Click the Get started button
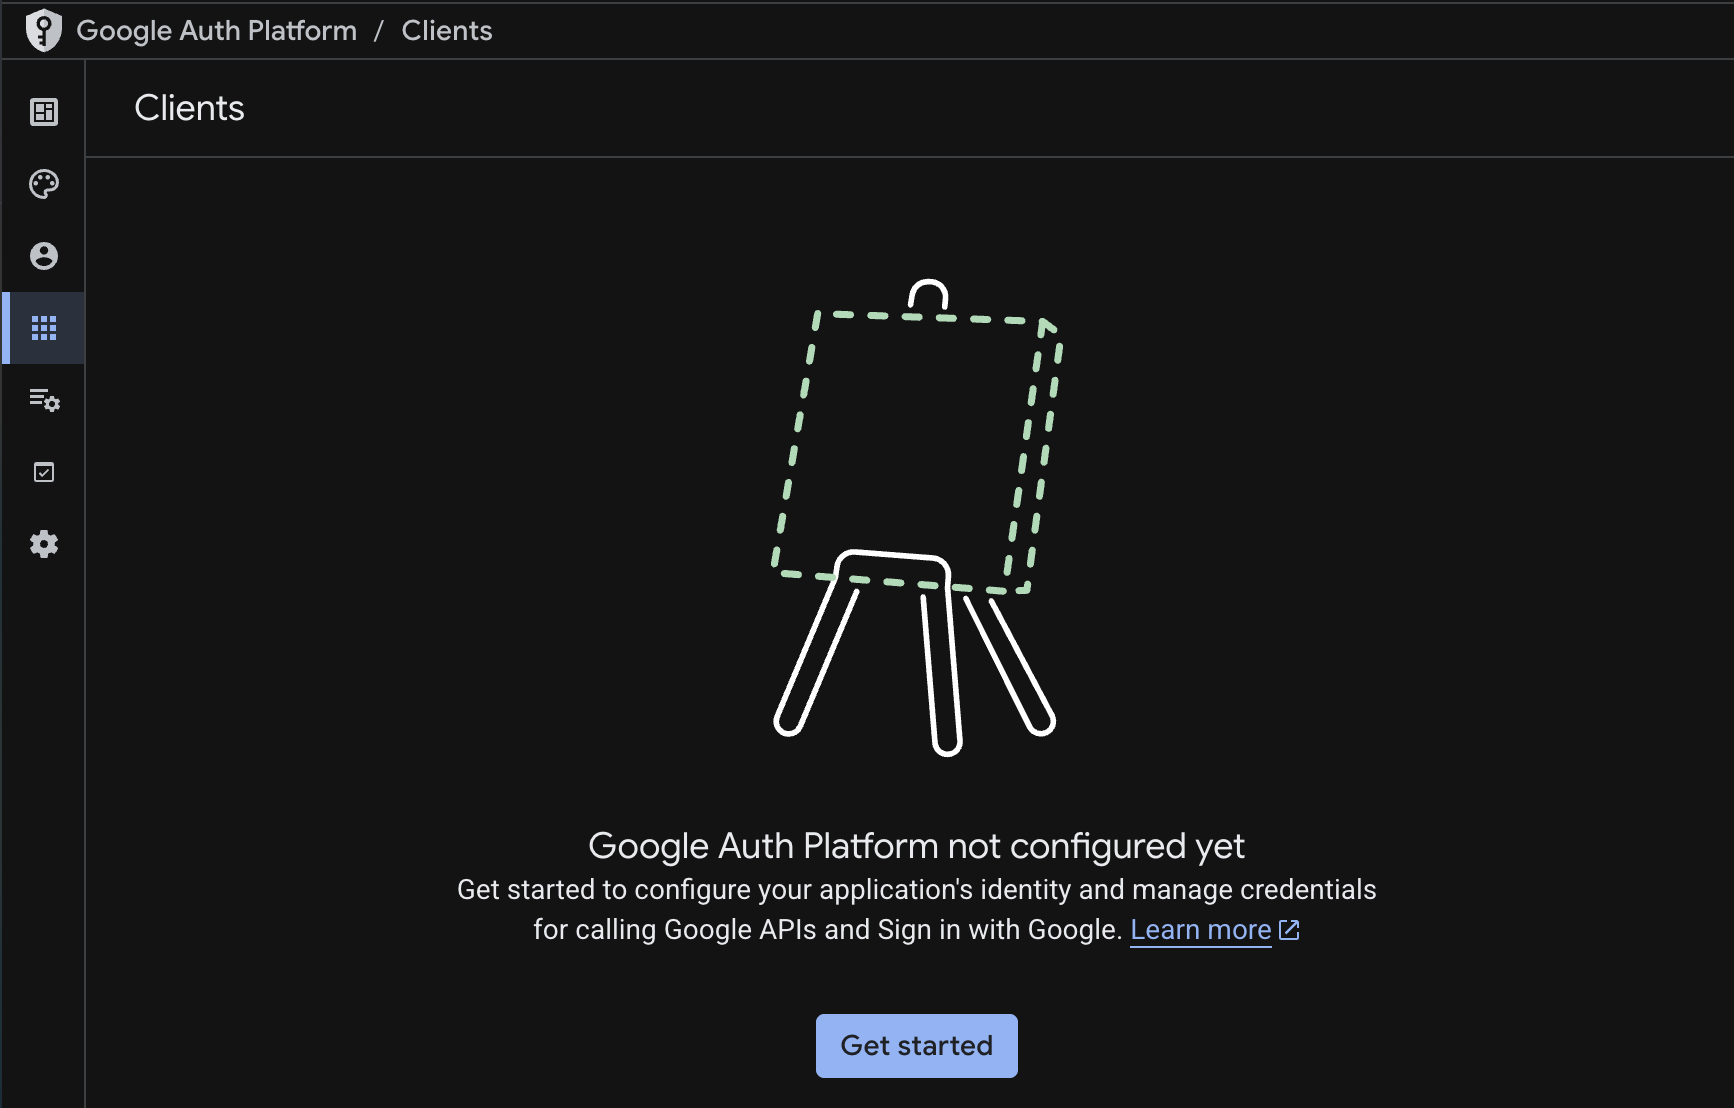This screenshot has height=1108, width=1734. click(917, 1046)
